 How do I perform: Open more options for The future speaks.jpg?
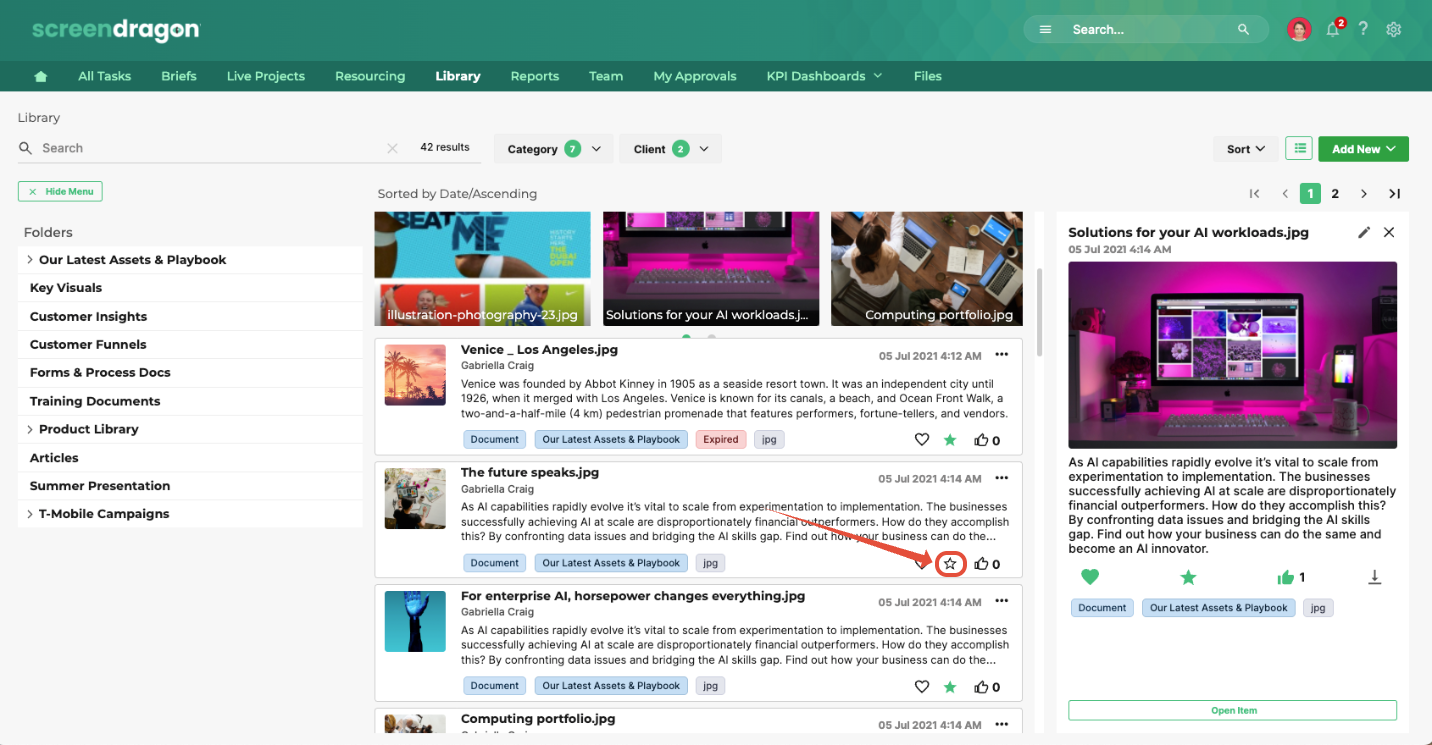tap(1001, 477)
